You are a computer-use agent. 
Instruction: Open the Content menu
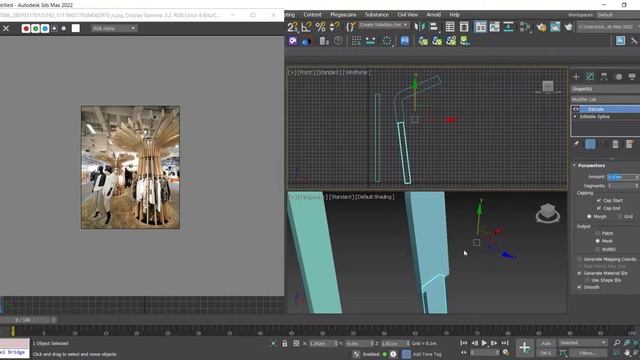click(312, 15)
